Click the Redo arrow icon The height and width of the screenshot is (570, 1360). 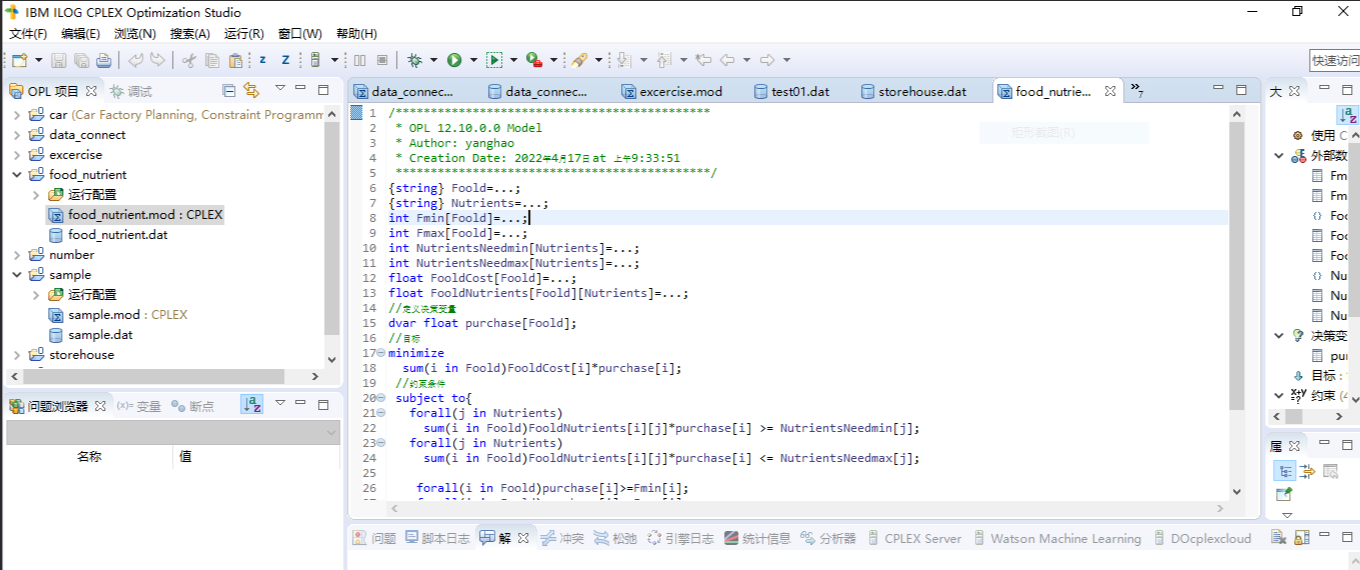(157, 60)
